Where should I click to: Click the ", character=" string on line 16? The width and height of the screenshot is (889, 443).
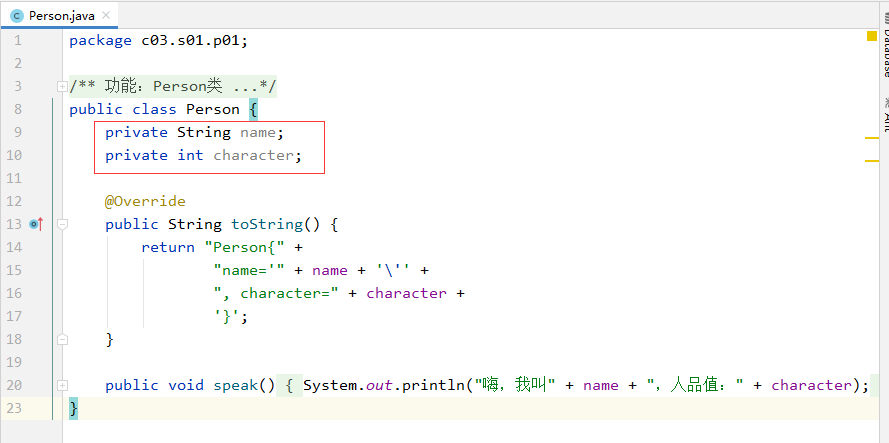(276, 293)
